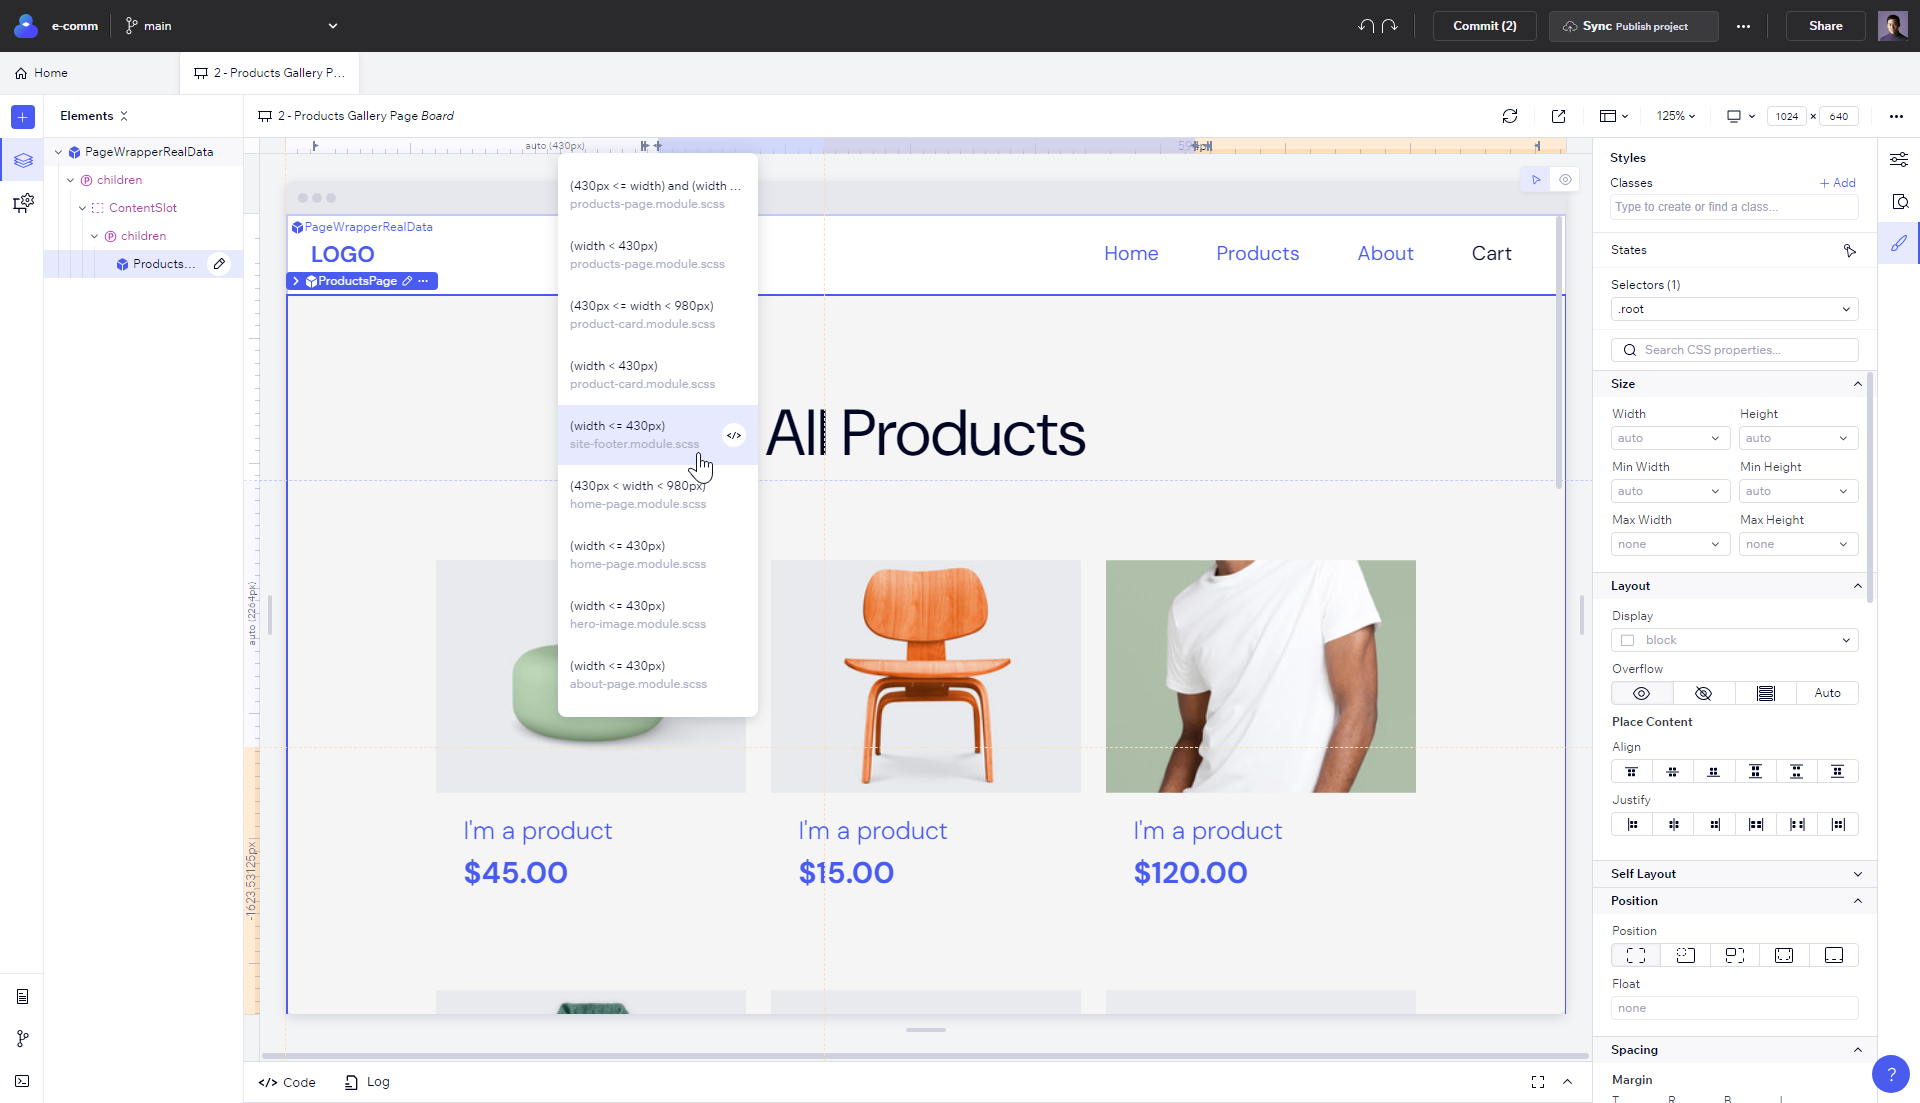
Task: Click the Products nav link on the page
Action: [1257, 254]
